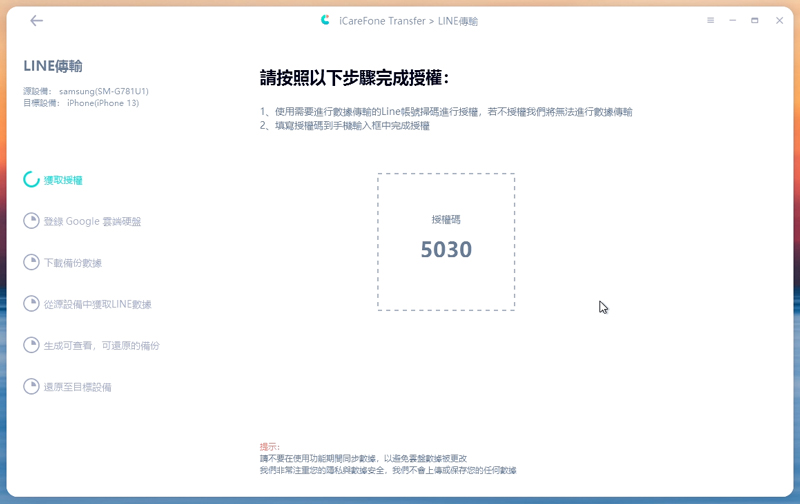Click the step icon beside 生成可查看，可還原的備份

[32, 345]
